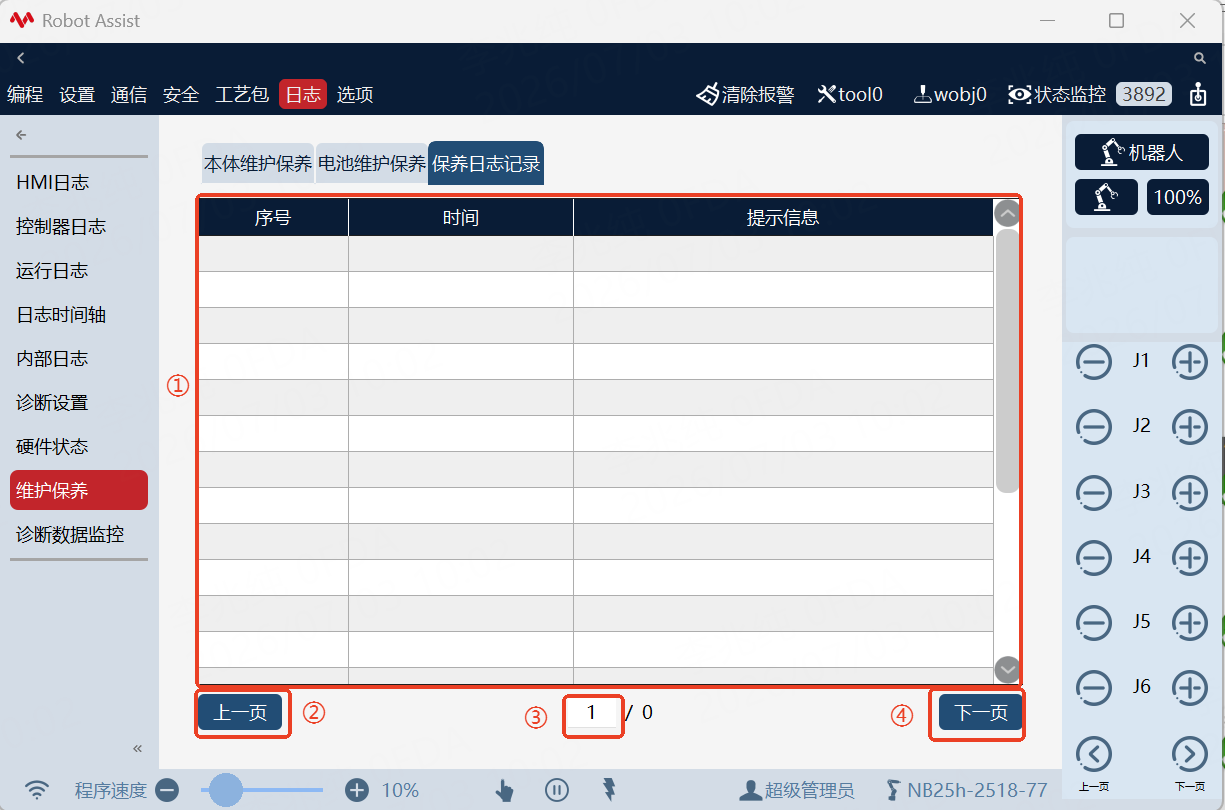The image size is (1225, 810).
Task: Click the J3 minus jog button
Action: (x=1094, y=492)
